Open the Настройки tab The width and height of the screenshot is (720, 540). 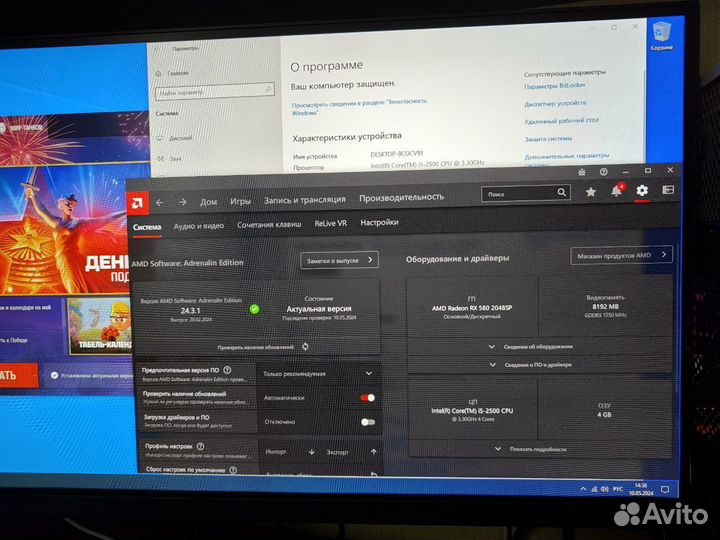point(379,222)
